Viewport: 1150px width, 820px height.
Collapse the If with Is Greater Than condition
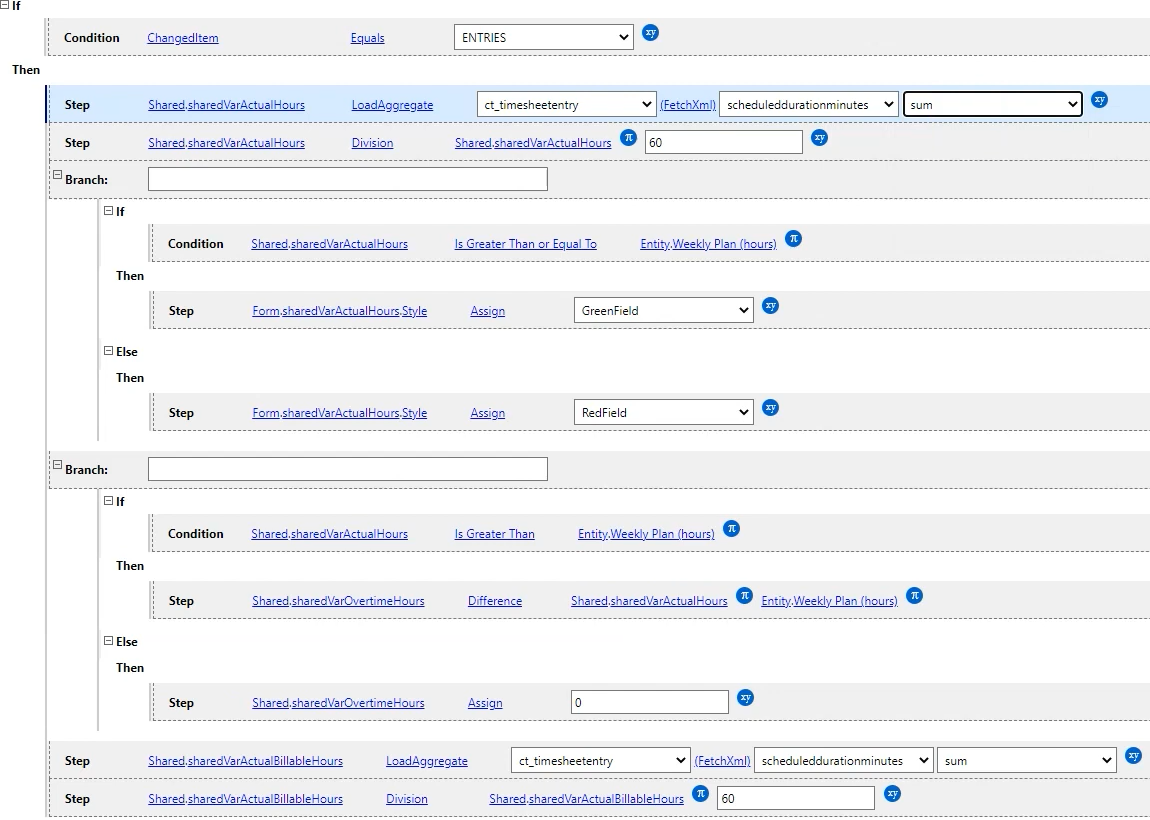[109, 500]
